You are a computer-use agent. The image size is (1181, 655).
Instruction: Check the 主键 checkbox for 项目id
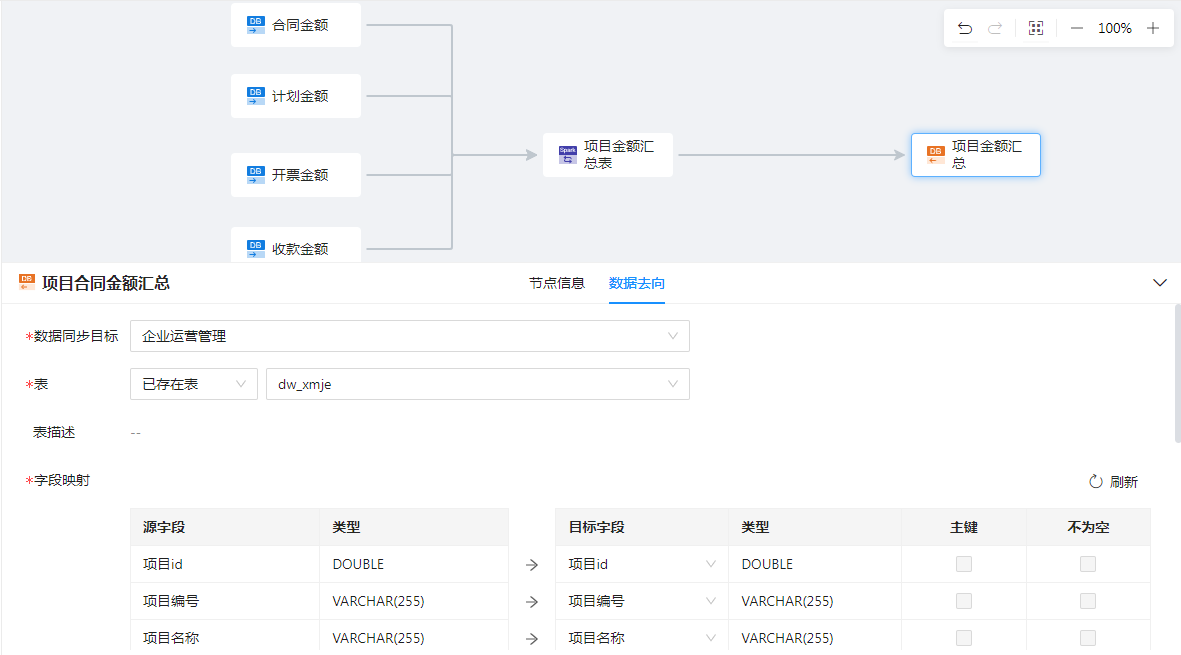point(963,564)
